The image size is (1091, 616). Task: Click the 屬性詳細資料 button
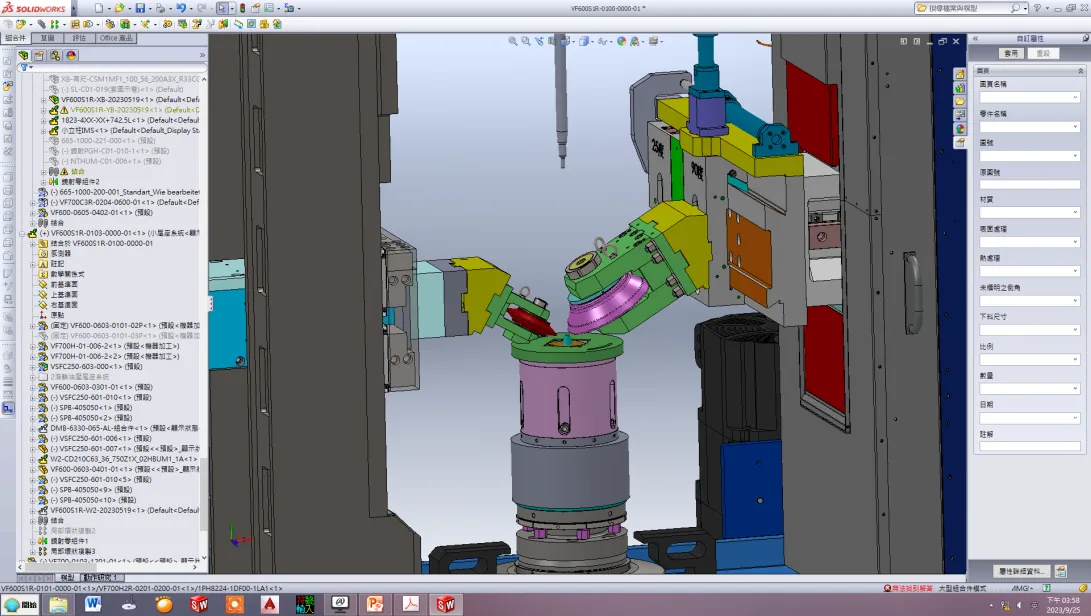(1021, 571)
